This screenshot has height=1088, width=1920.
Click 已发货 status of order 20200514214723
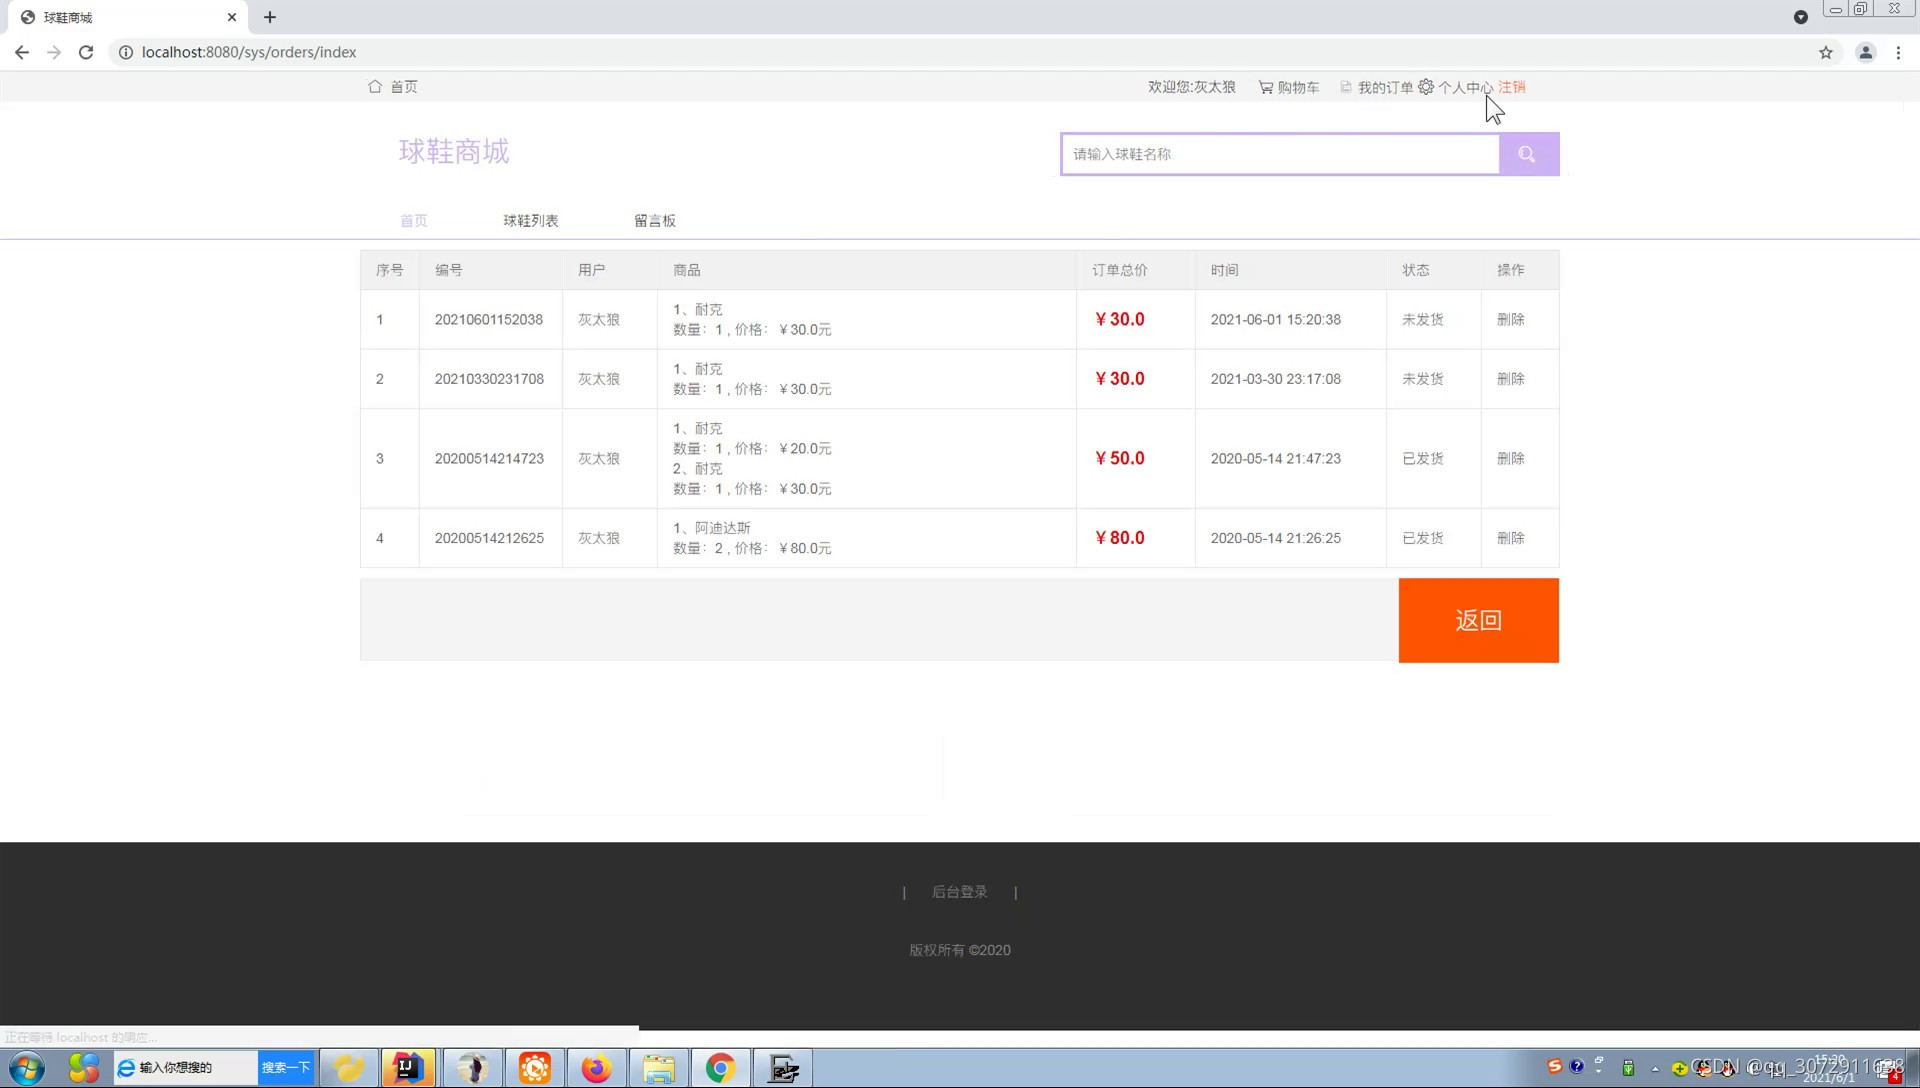[x=1422, y=459]
